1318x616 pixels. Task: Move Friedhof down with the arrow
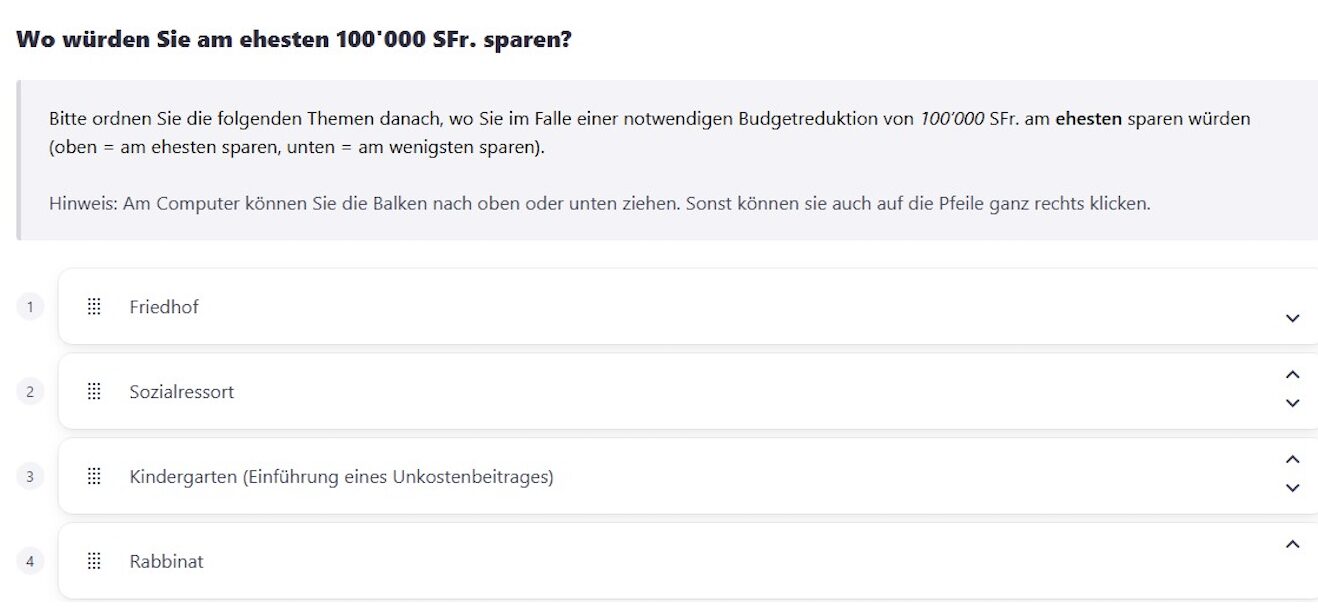point(1292,318)
